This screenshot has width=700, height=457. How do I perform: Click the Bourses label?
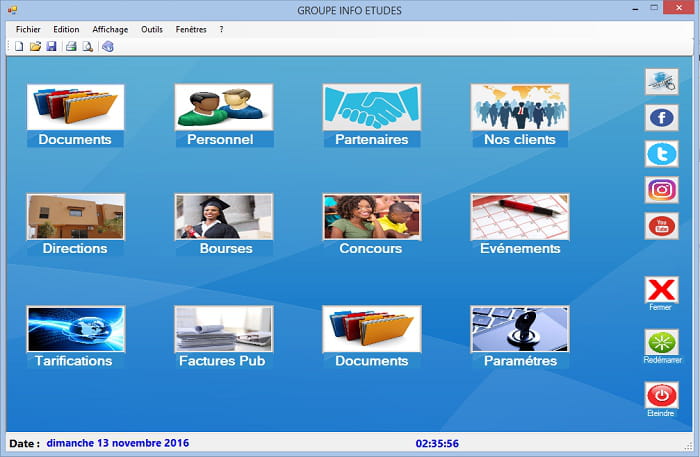point(226,248)
